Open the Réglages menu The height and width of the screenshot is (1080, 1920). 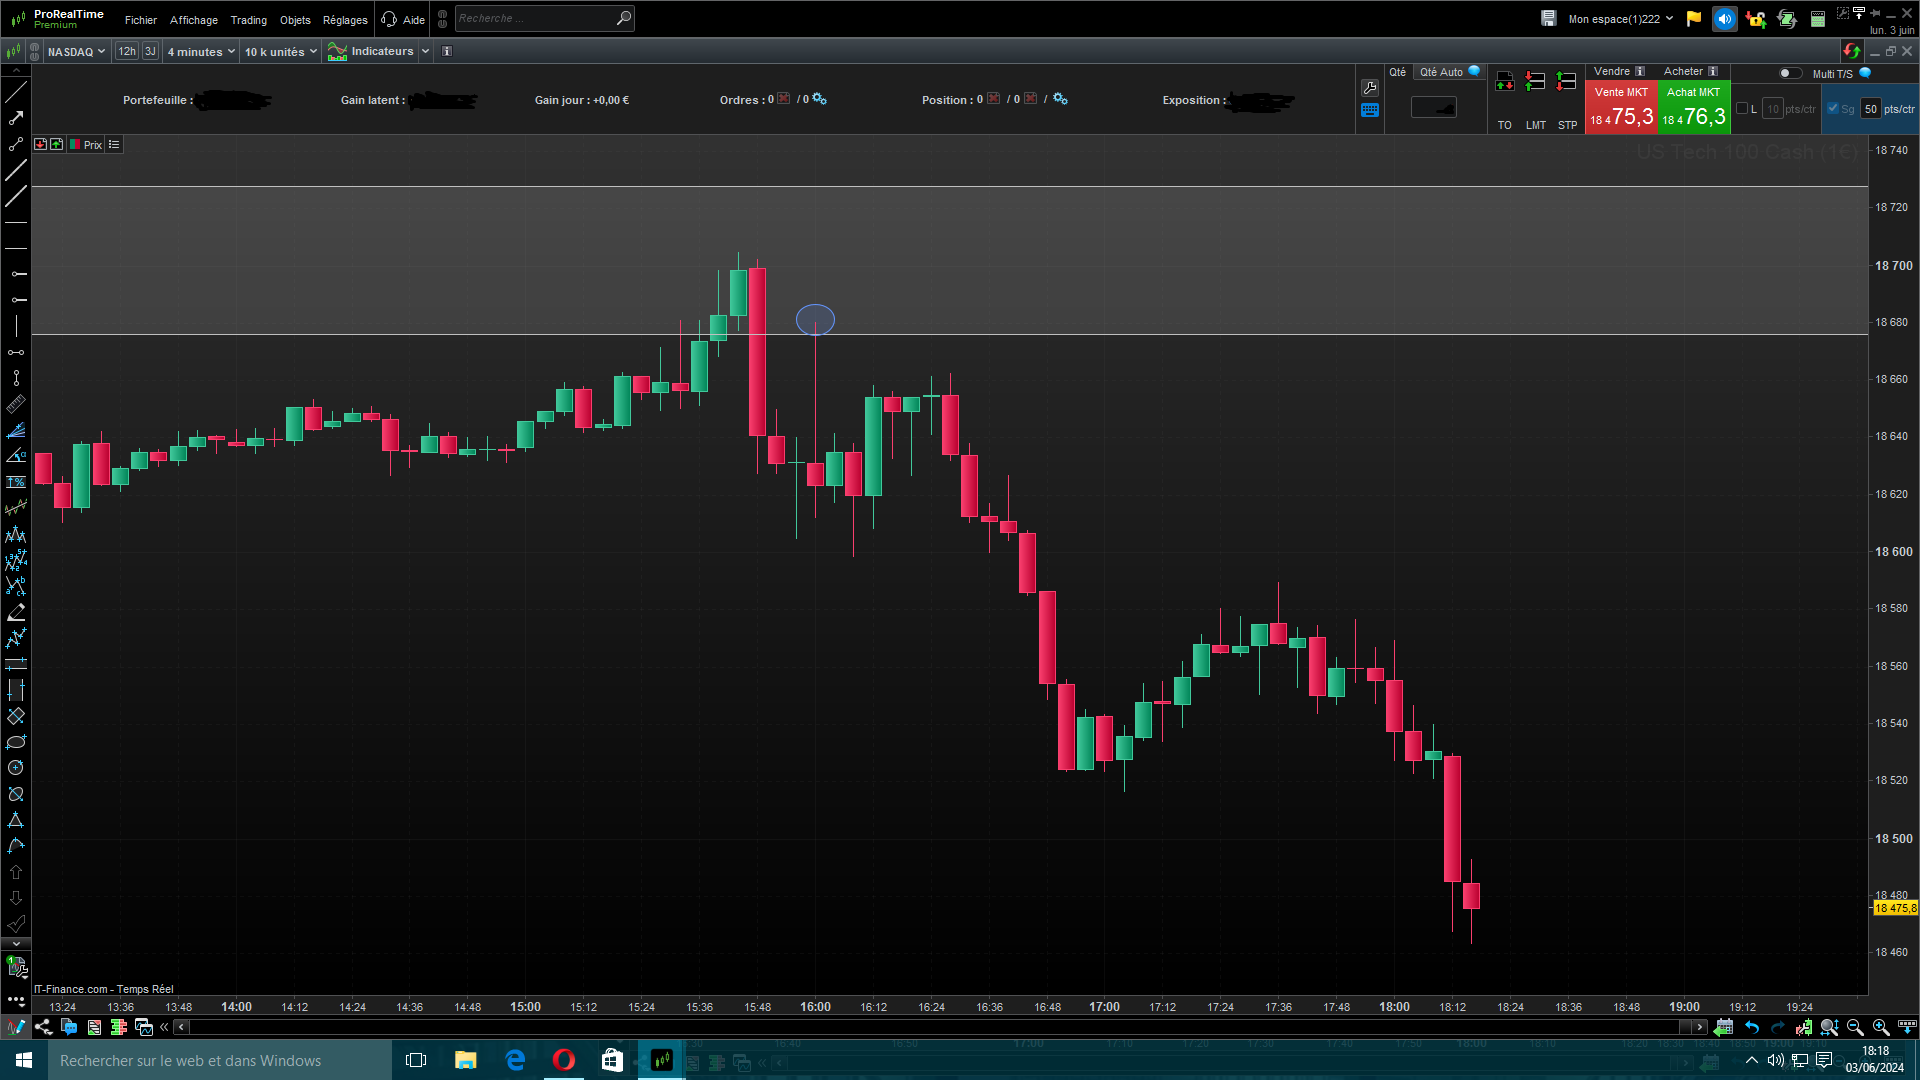pos(345,20)
